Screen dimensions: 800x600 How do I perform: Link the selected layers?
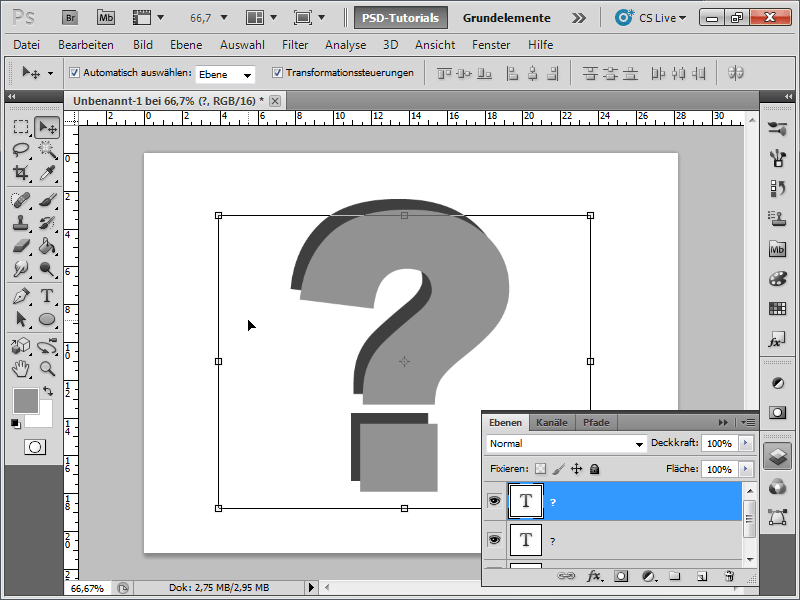coord(566,576)
